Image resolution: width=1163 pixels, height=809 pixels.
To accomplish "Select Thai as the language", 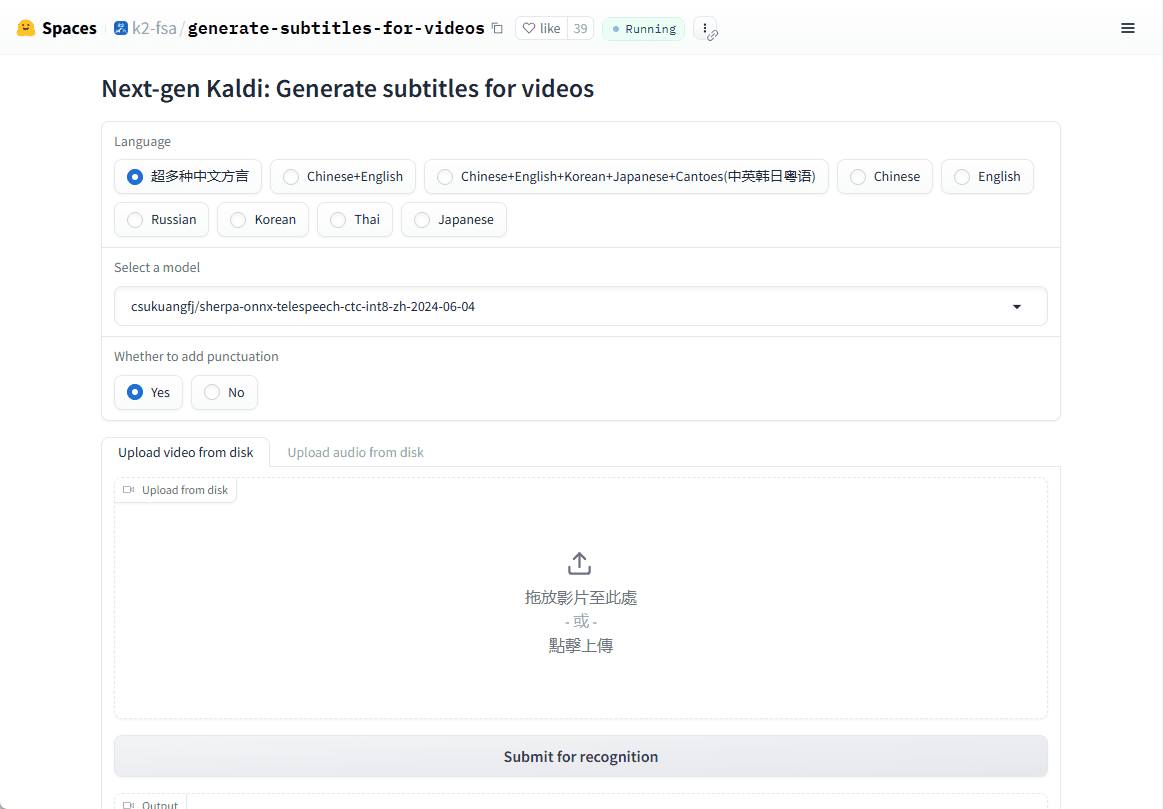I will coord(355,219).
